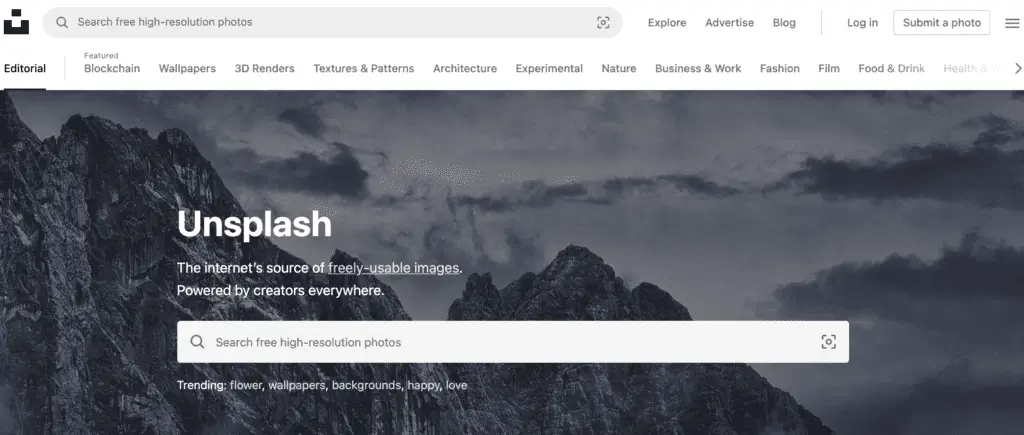Click the magnifier icon in hero search box
1024x435 pixels.
197,342
